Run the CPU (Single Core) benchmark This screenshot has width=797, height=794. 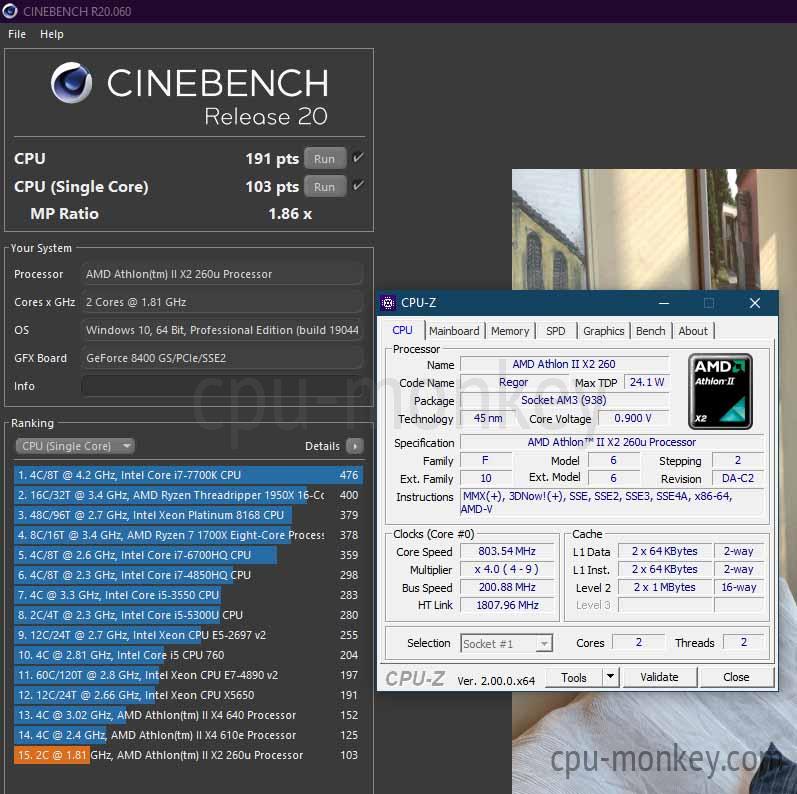(325, 187)
